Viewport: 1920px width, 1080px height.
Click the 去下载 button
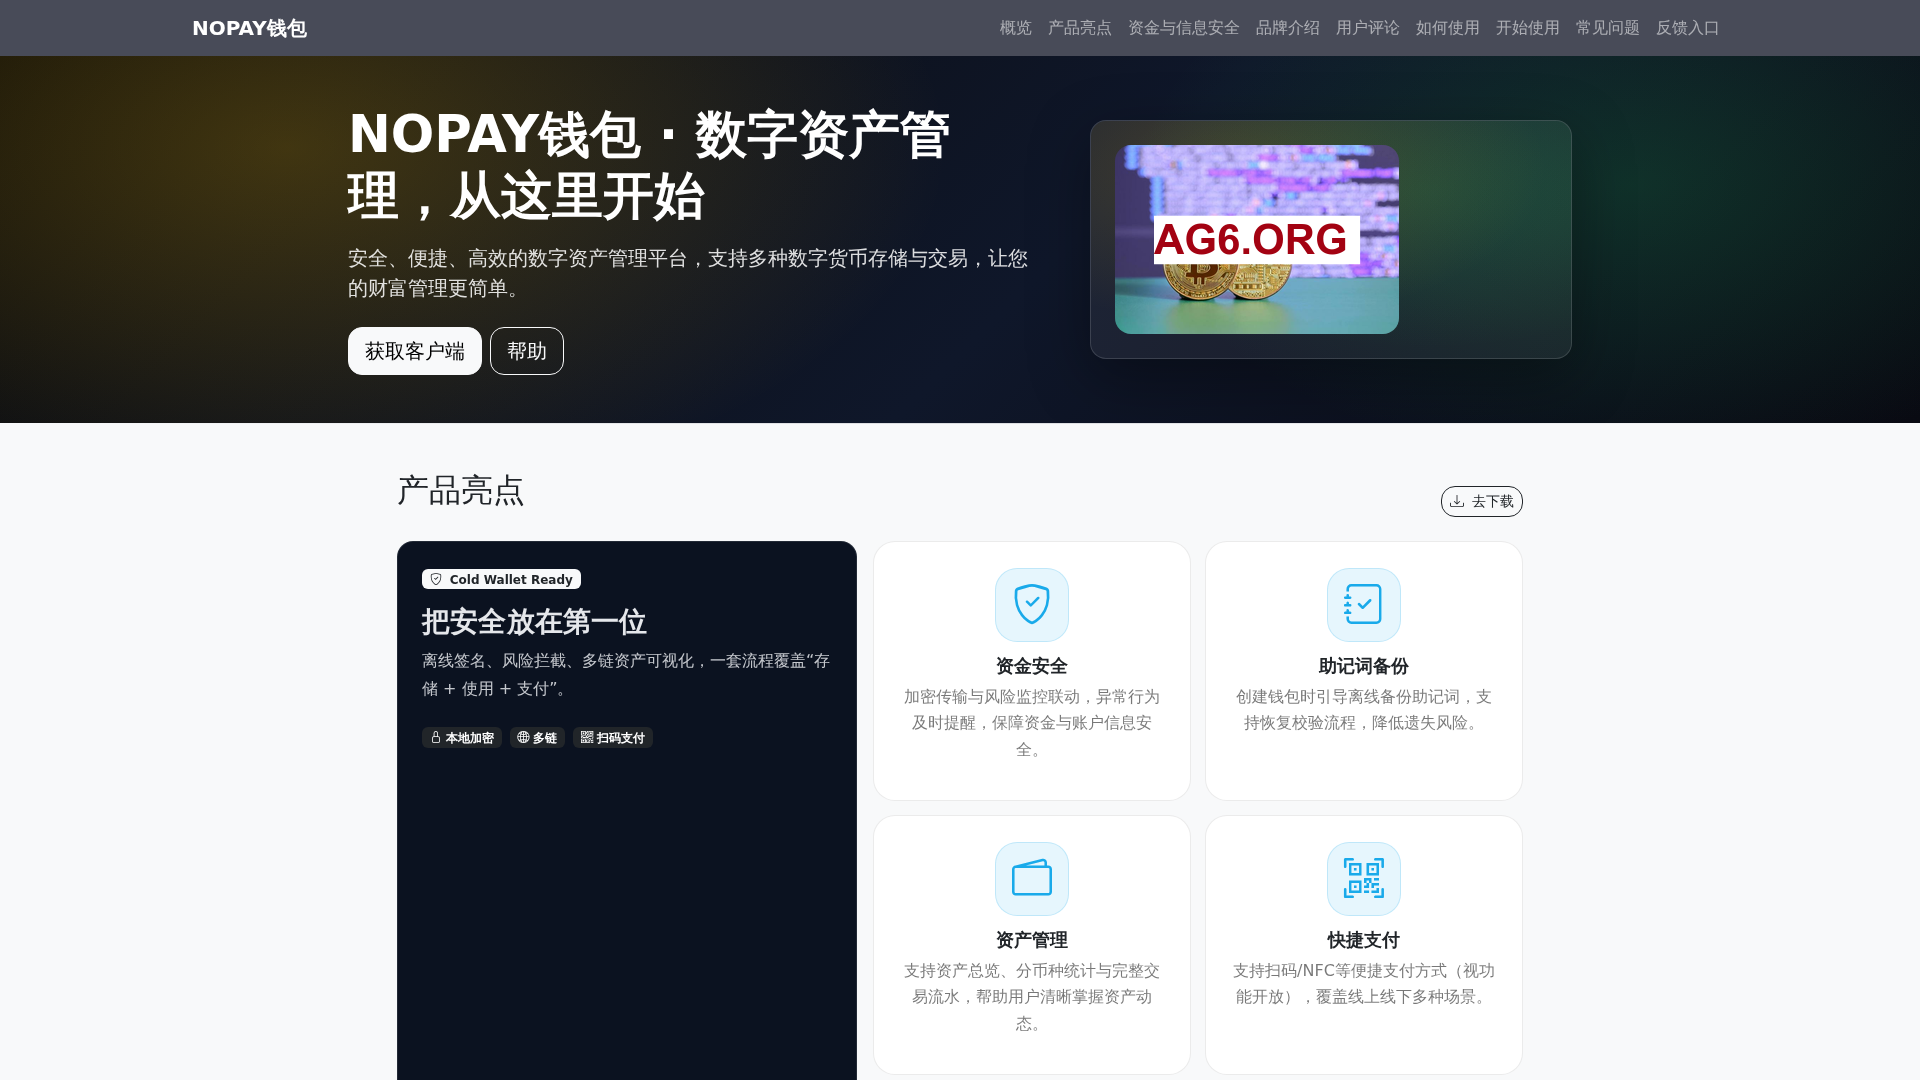pos(1482,501)
